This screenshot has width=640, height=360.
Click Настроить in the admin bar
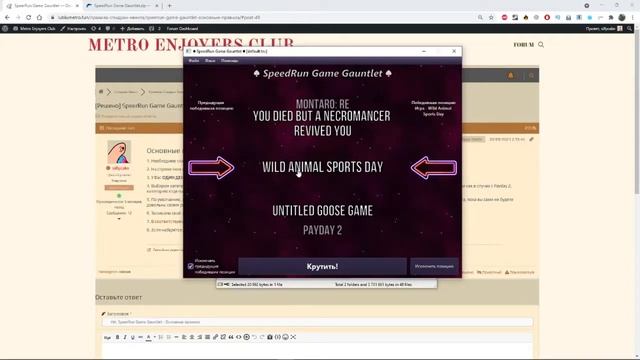(73, 29)
